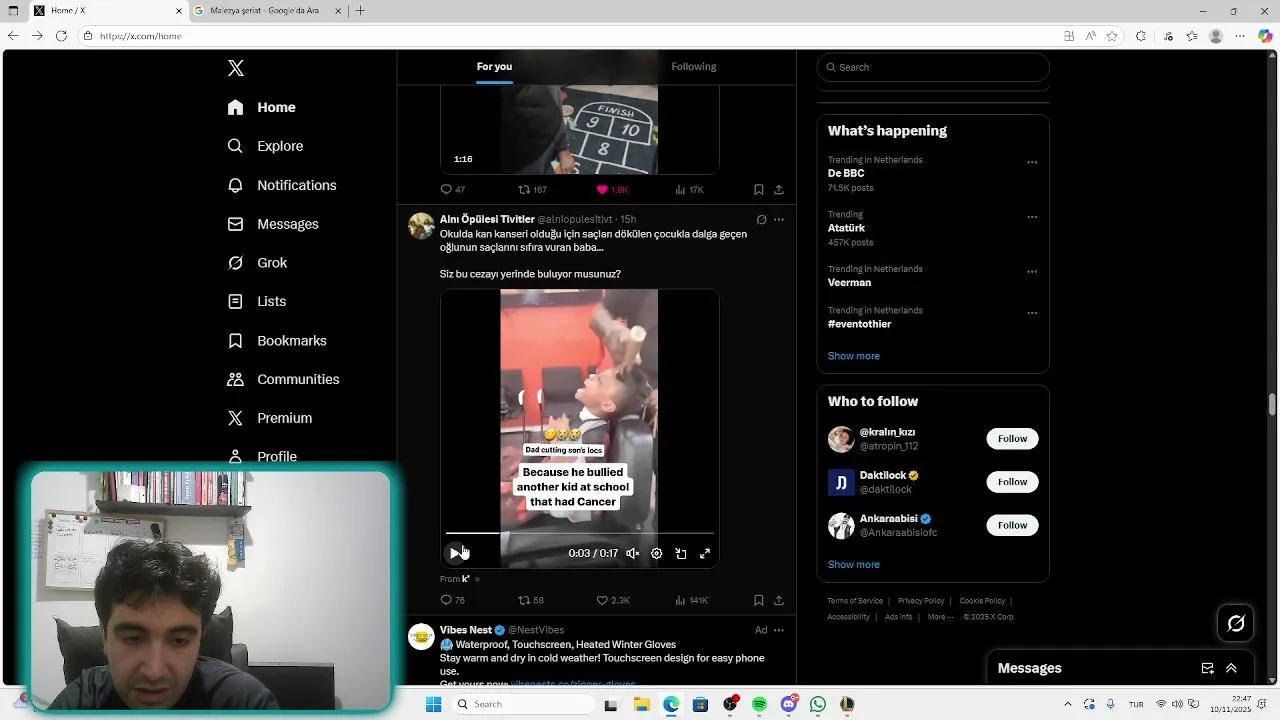Enter fullscreen for the video

705,553
